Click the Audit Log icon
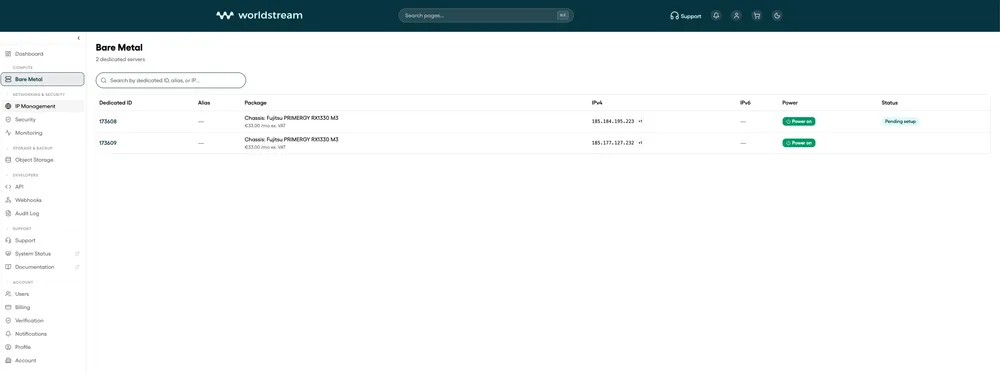The image size is (1000, 373). click(8, 213)
